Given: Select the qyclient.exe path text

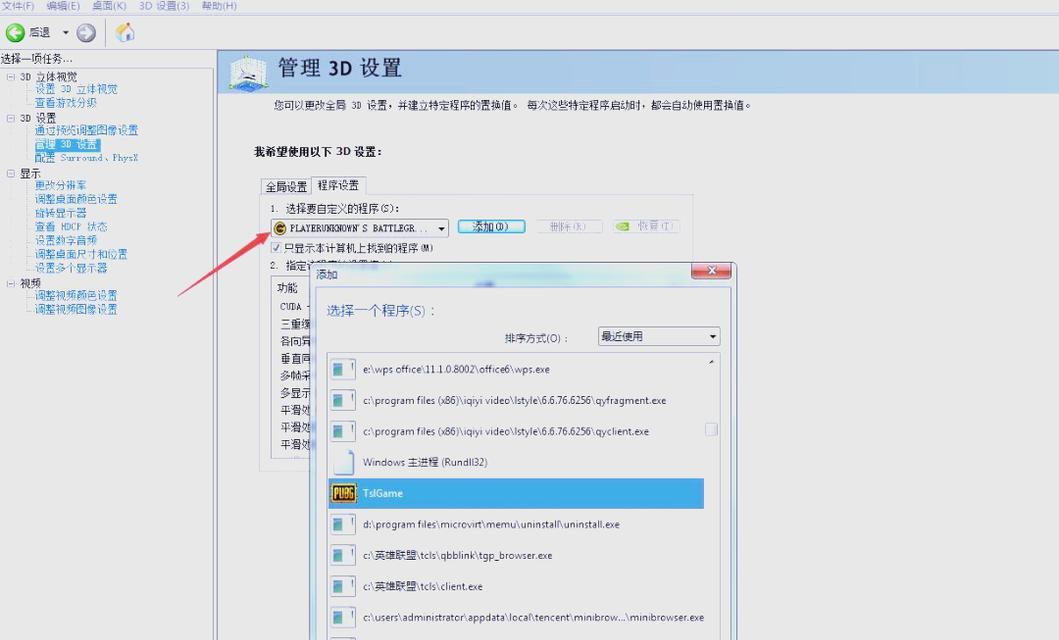Looking at the screenshot, I should [x=506, y=431].
